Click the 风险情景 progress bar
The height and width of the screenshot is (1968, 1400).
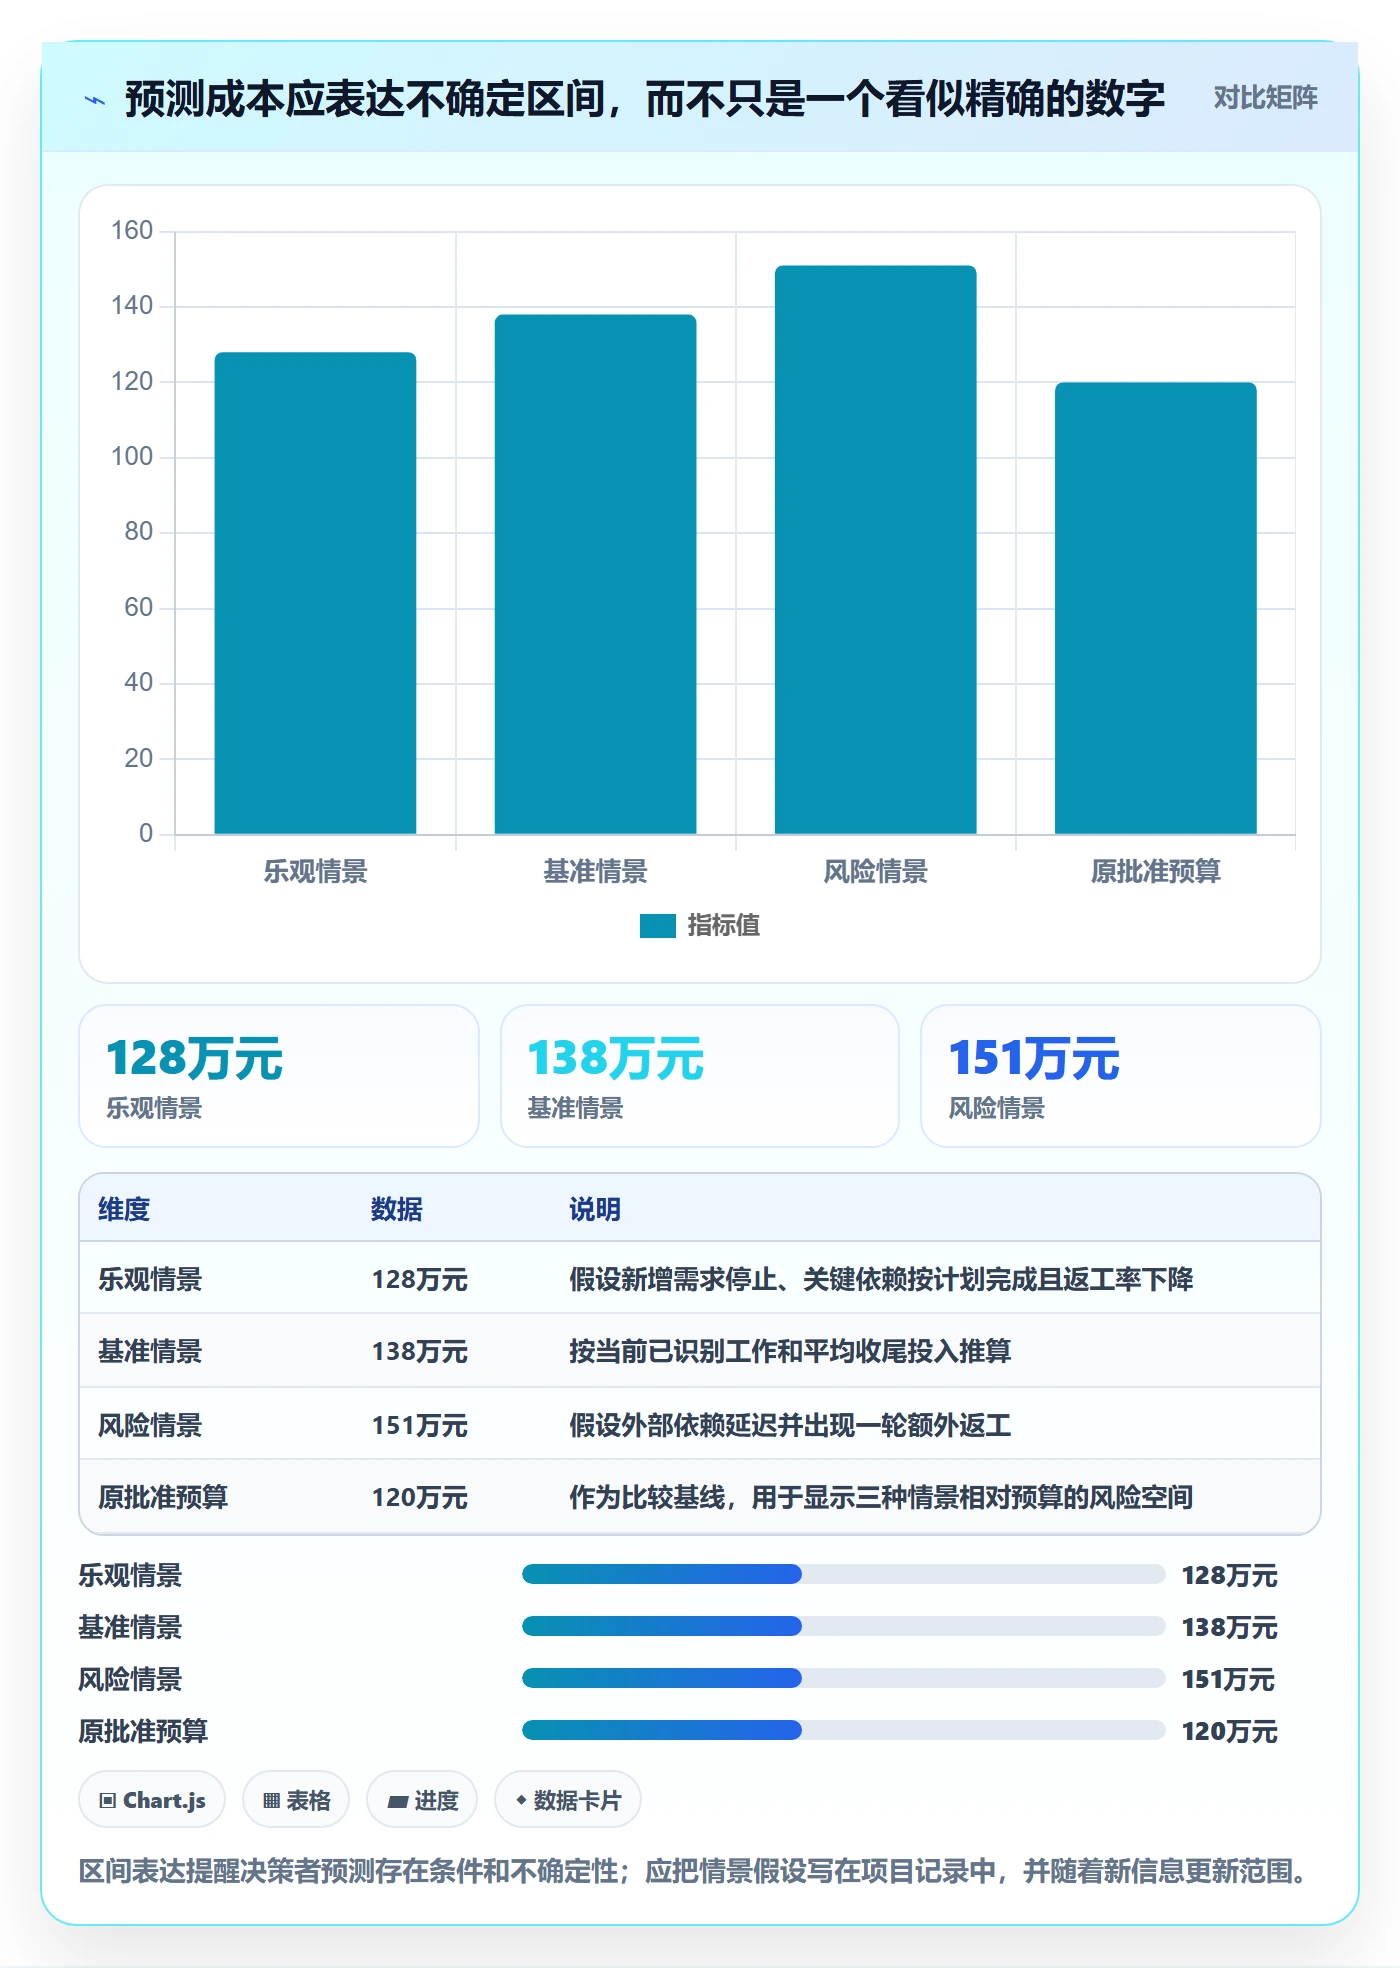pos(843,1678)
